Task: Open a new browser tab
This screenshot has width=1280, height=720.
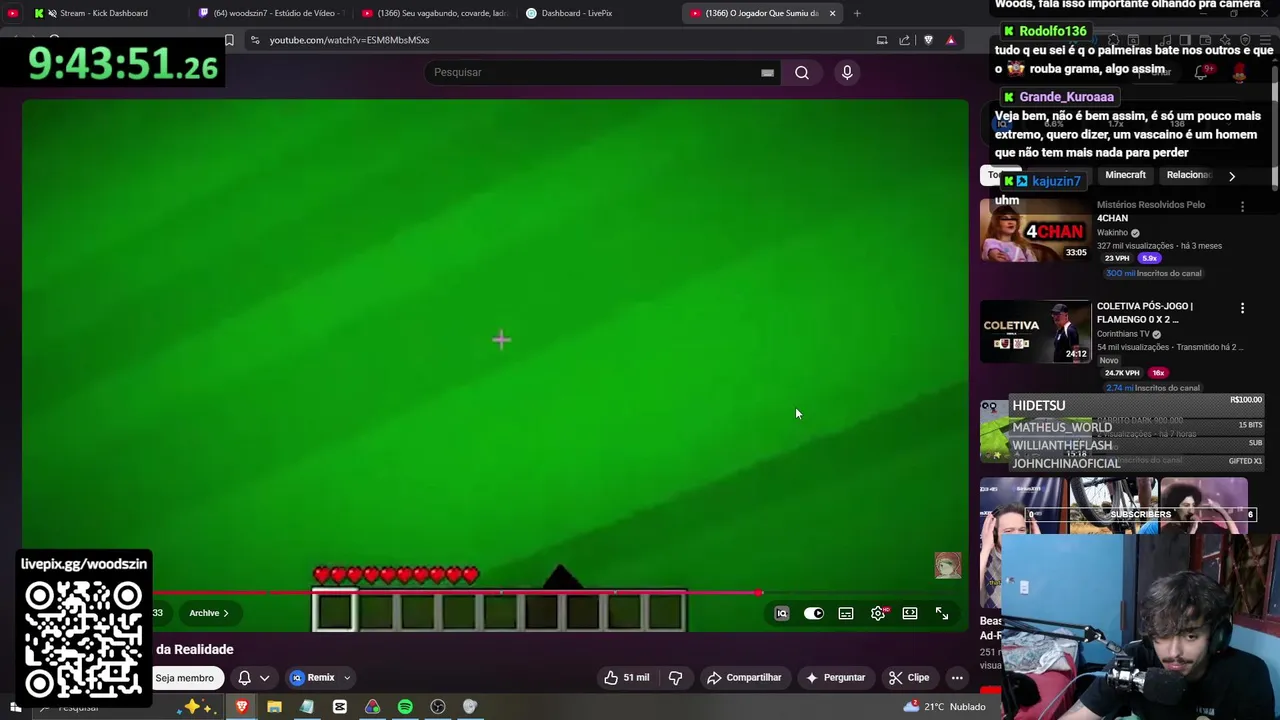Action: click(x=857, y=13)
